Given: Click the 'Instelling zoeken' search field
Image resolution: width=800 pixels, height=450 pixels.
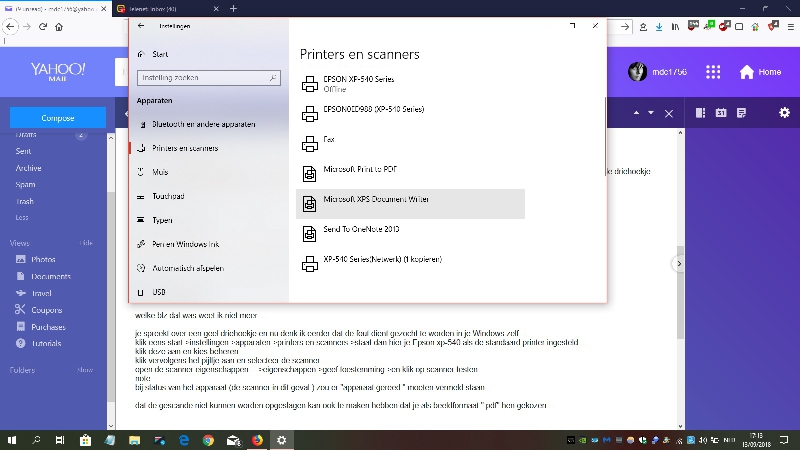Looking at the screenshot, I should pos(209,78).
